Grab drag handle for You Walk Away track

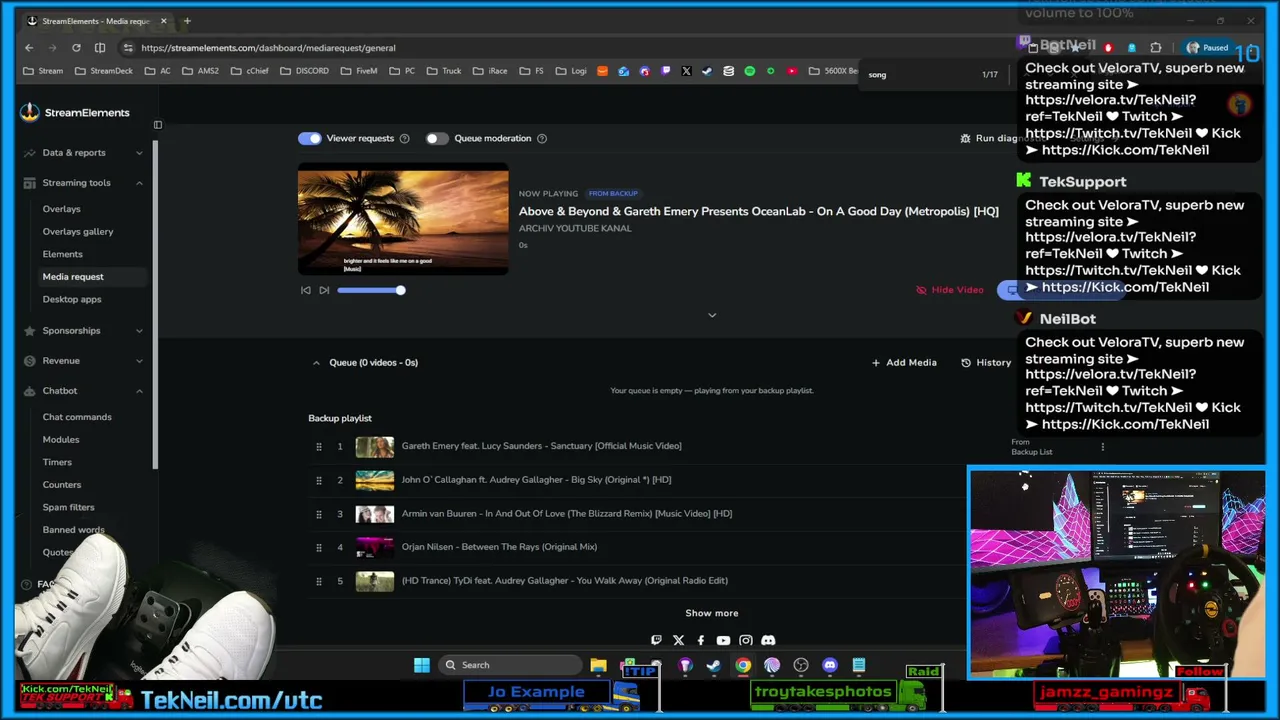point(319,581)
